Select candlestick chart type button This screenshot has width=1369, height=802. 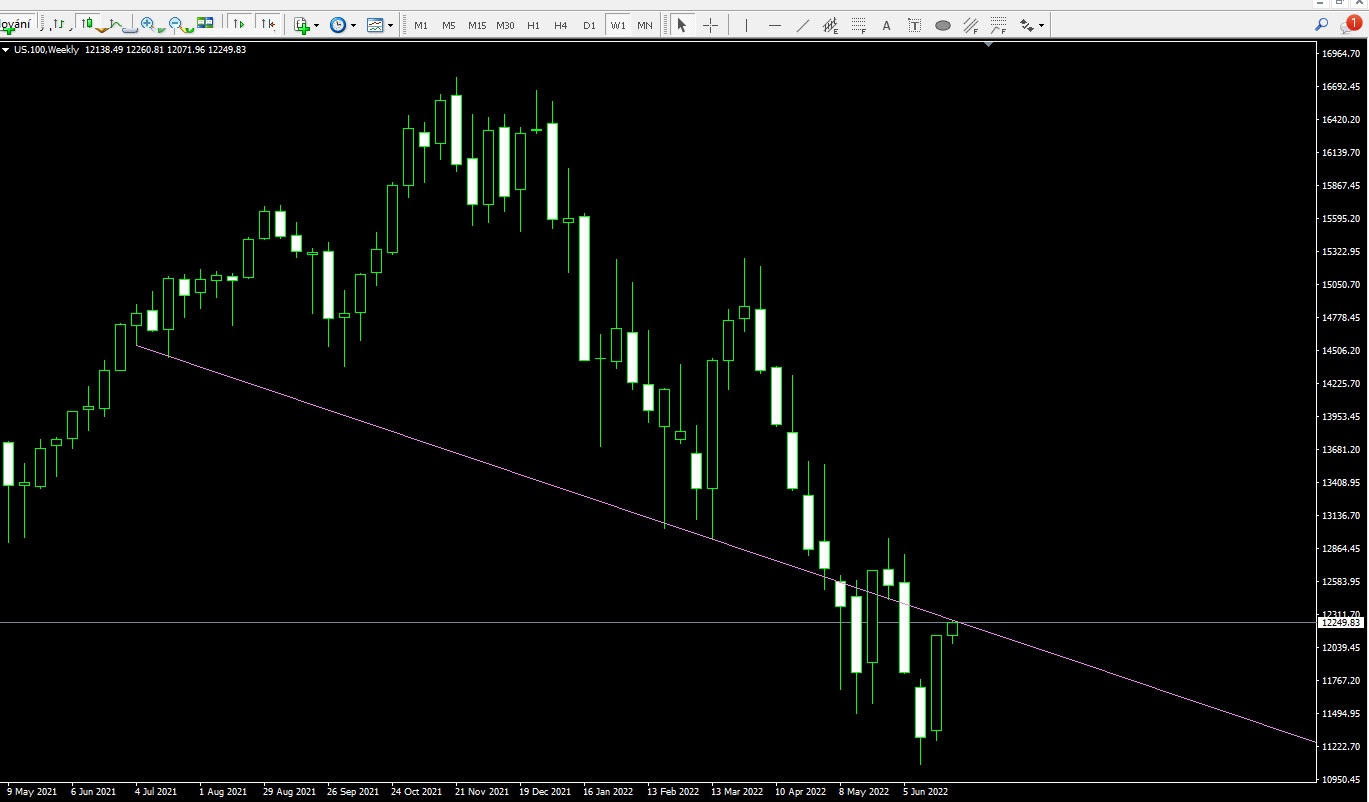(x=88, y=24)
